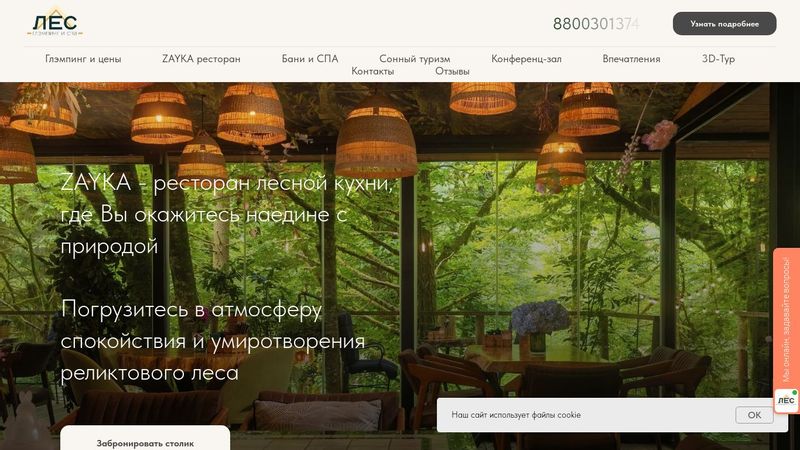
Task: Click the cookie notice text
Action: [x=516, y=415]
